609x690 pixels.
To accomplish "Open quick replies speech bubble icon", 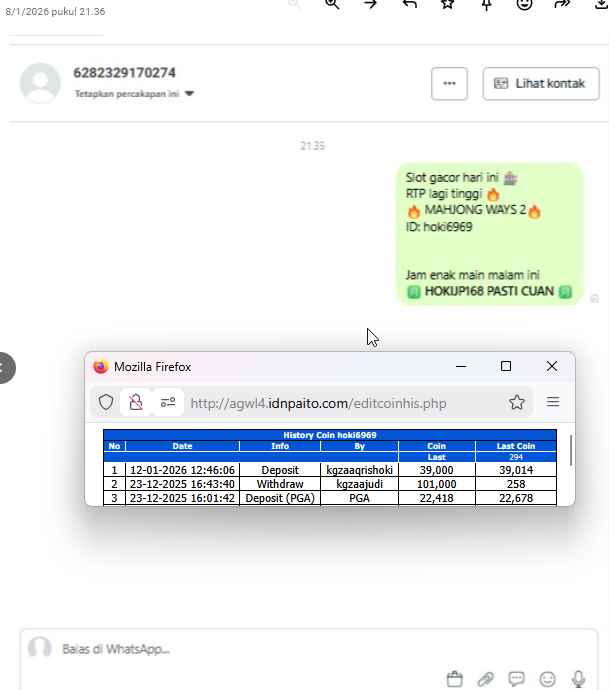I will click(x=516, y=679).
